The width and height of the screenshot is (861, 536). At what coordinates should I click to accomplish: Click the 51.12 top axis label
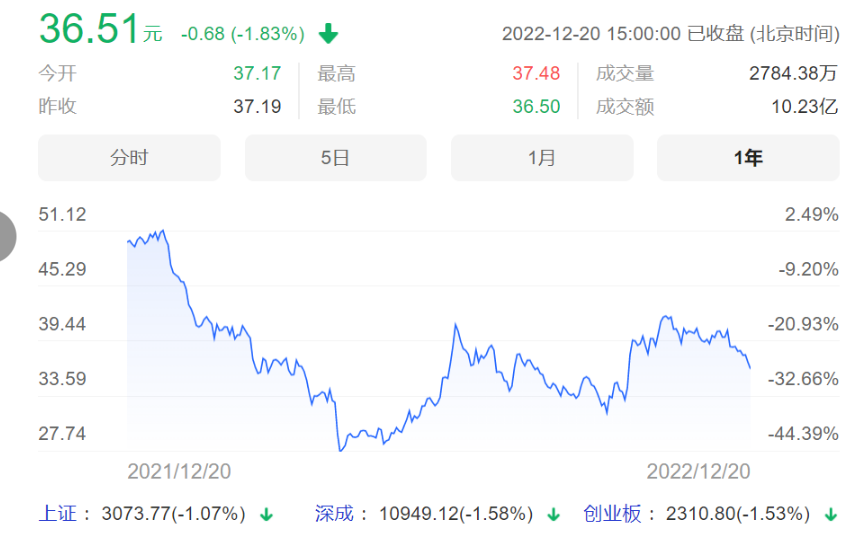click(62, 214)
